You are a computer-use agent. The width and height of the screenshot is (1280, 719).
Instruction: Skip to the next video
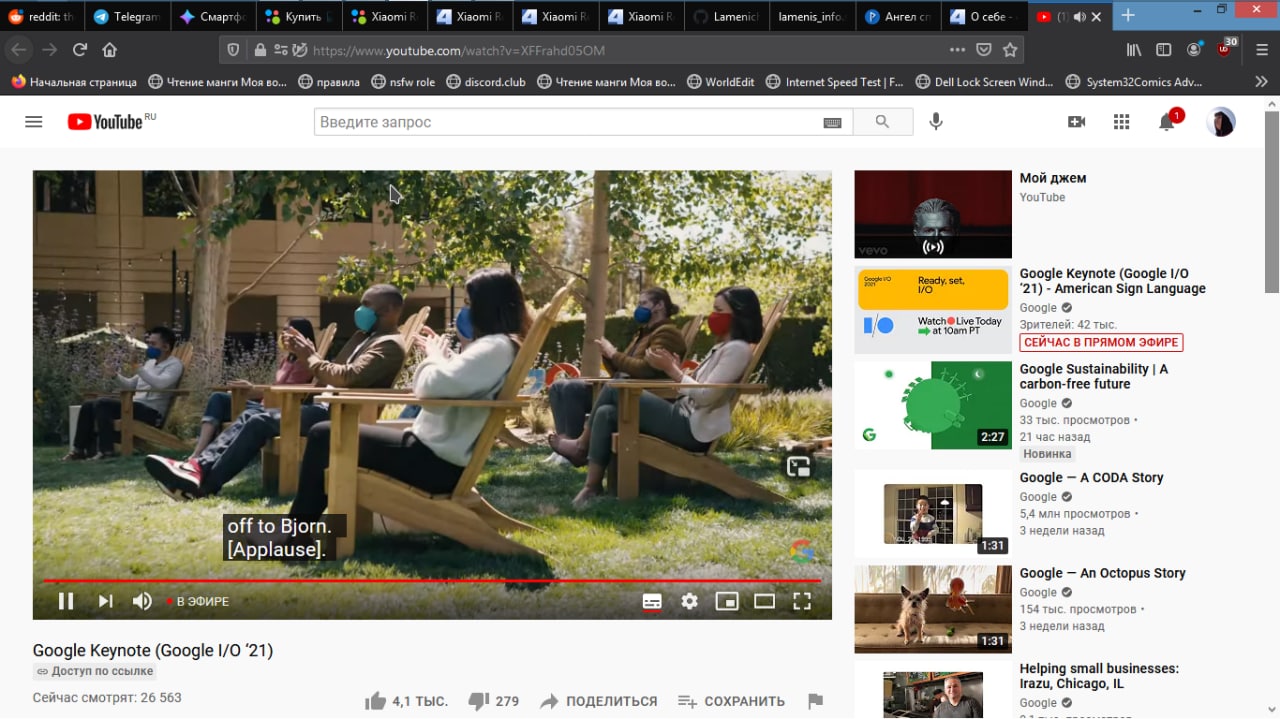point(105,601)
